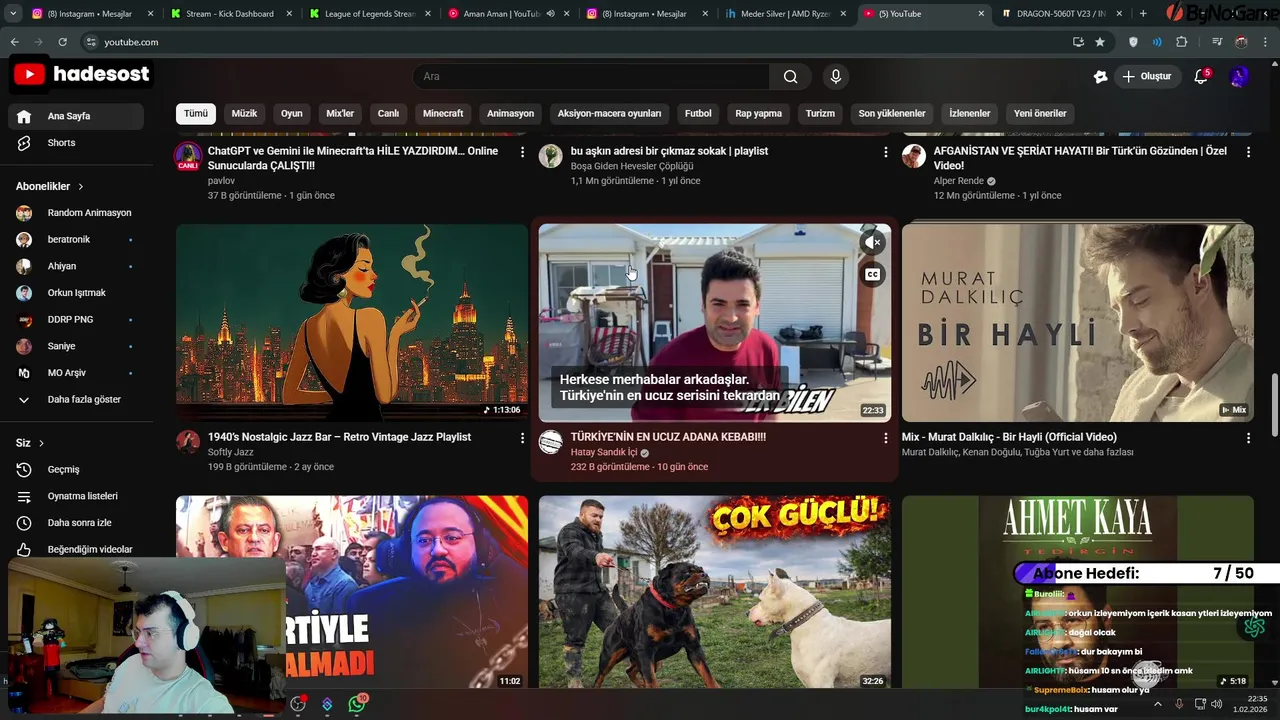Open beratronik channel in sidebar
Screen dimensions: 1280x720
(x=76, y=240)
